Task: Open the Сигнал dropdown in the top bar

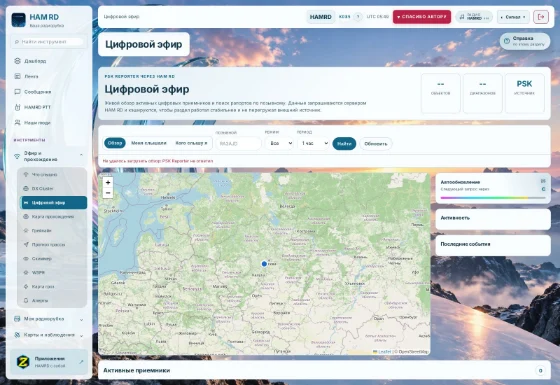Action: point(513,17)
